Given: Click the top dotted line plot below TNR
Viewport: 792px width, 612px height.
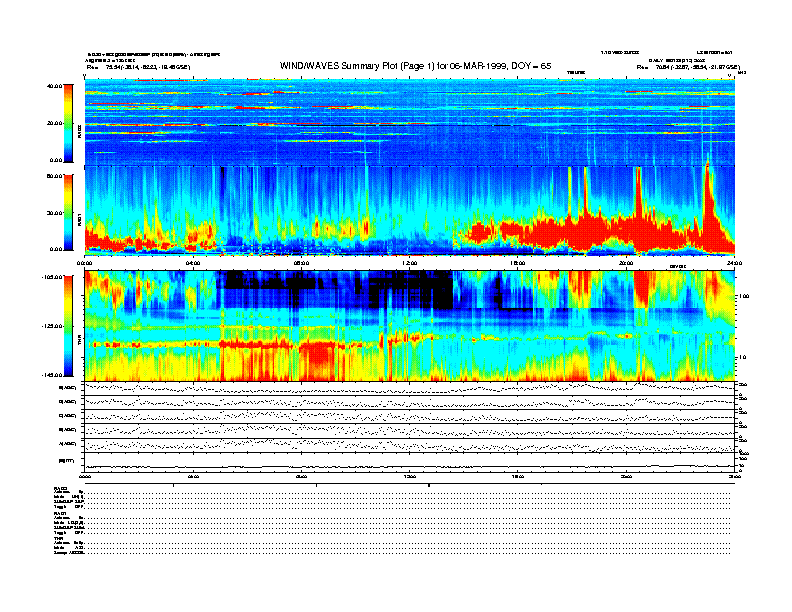Looking at the screenshot, I should click(410, 388).
